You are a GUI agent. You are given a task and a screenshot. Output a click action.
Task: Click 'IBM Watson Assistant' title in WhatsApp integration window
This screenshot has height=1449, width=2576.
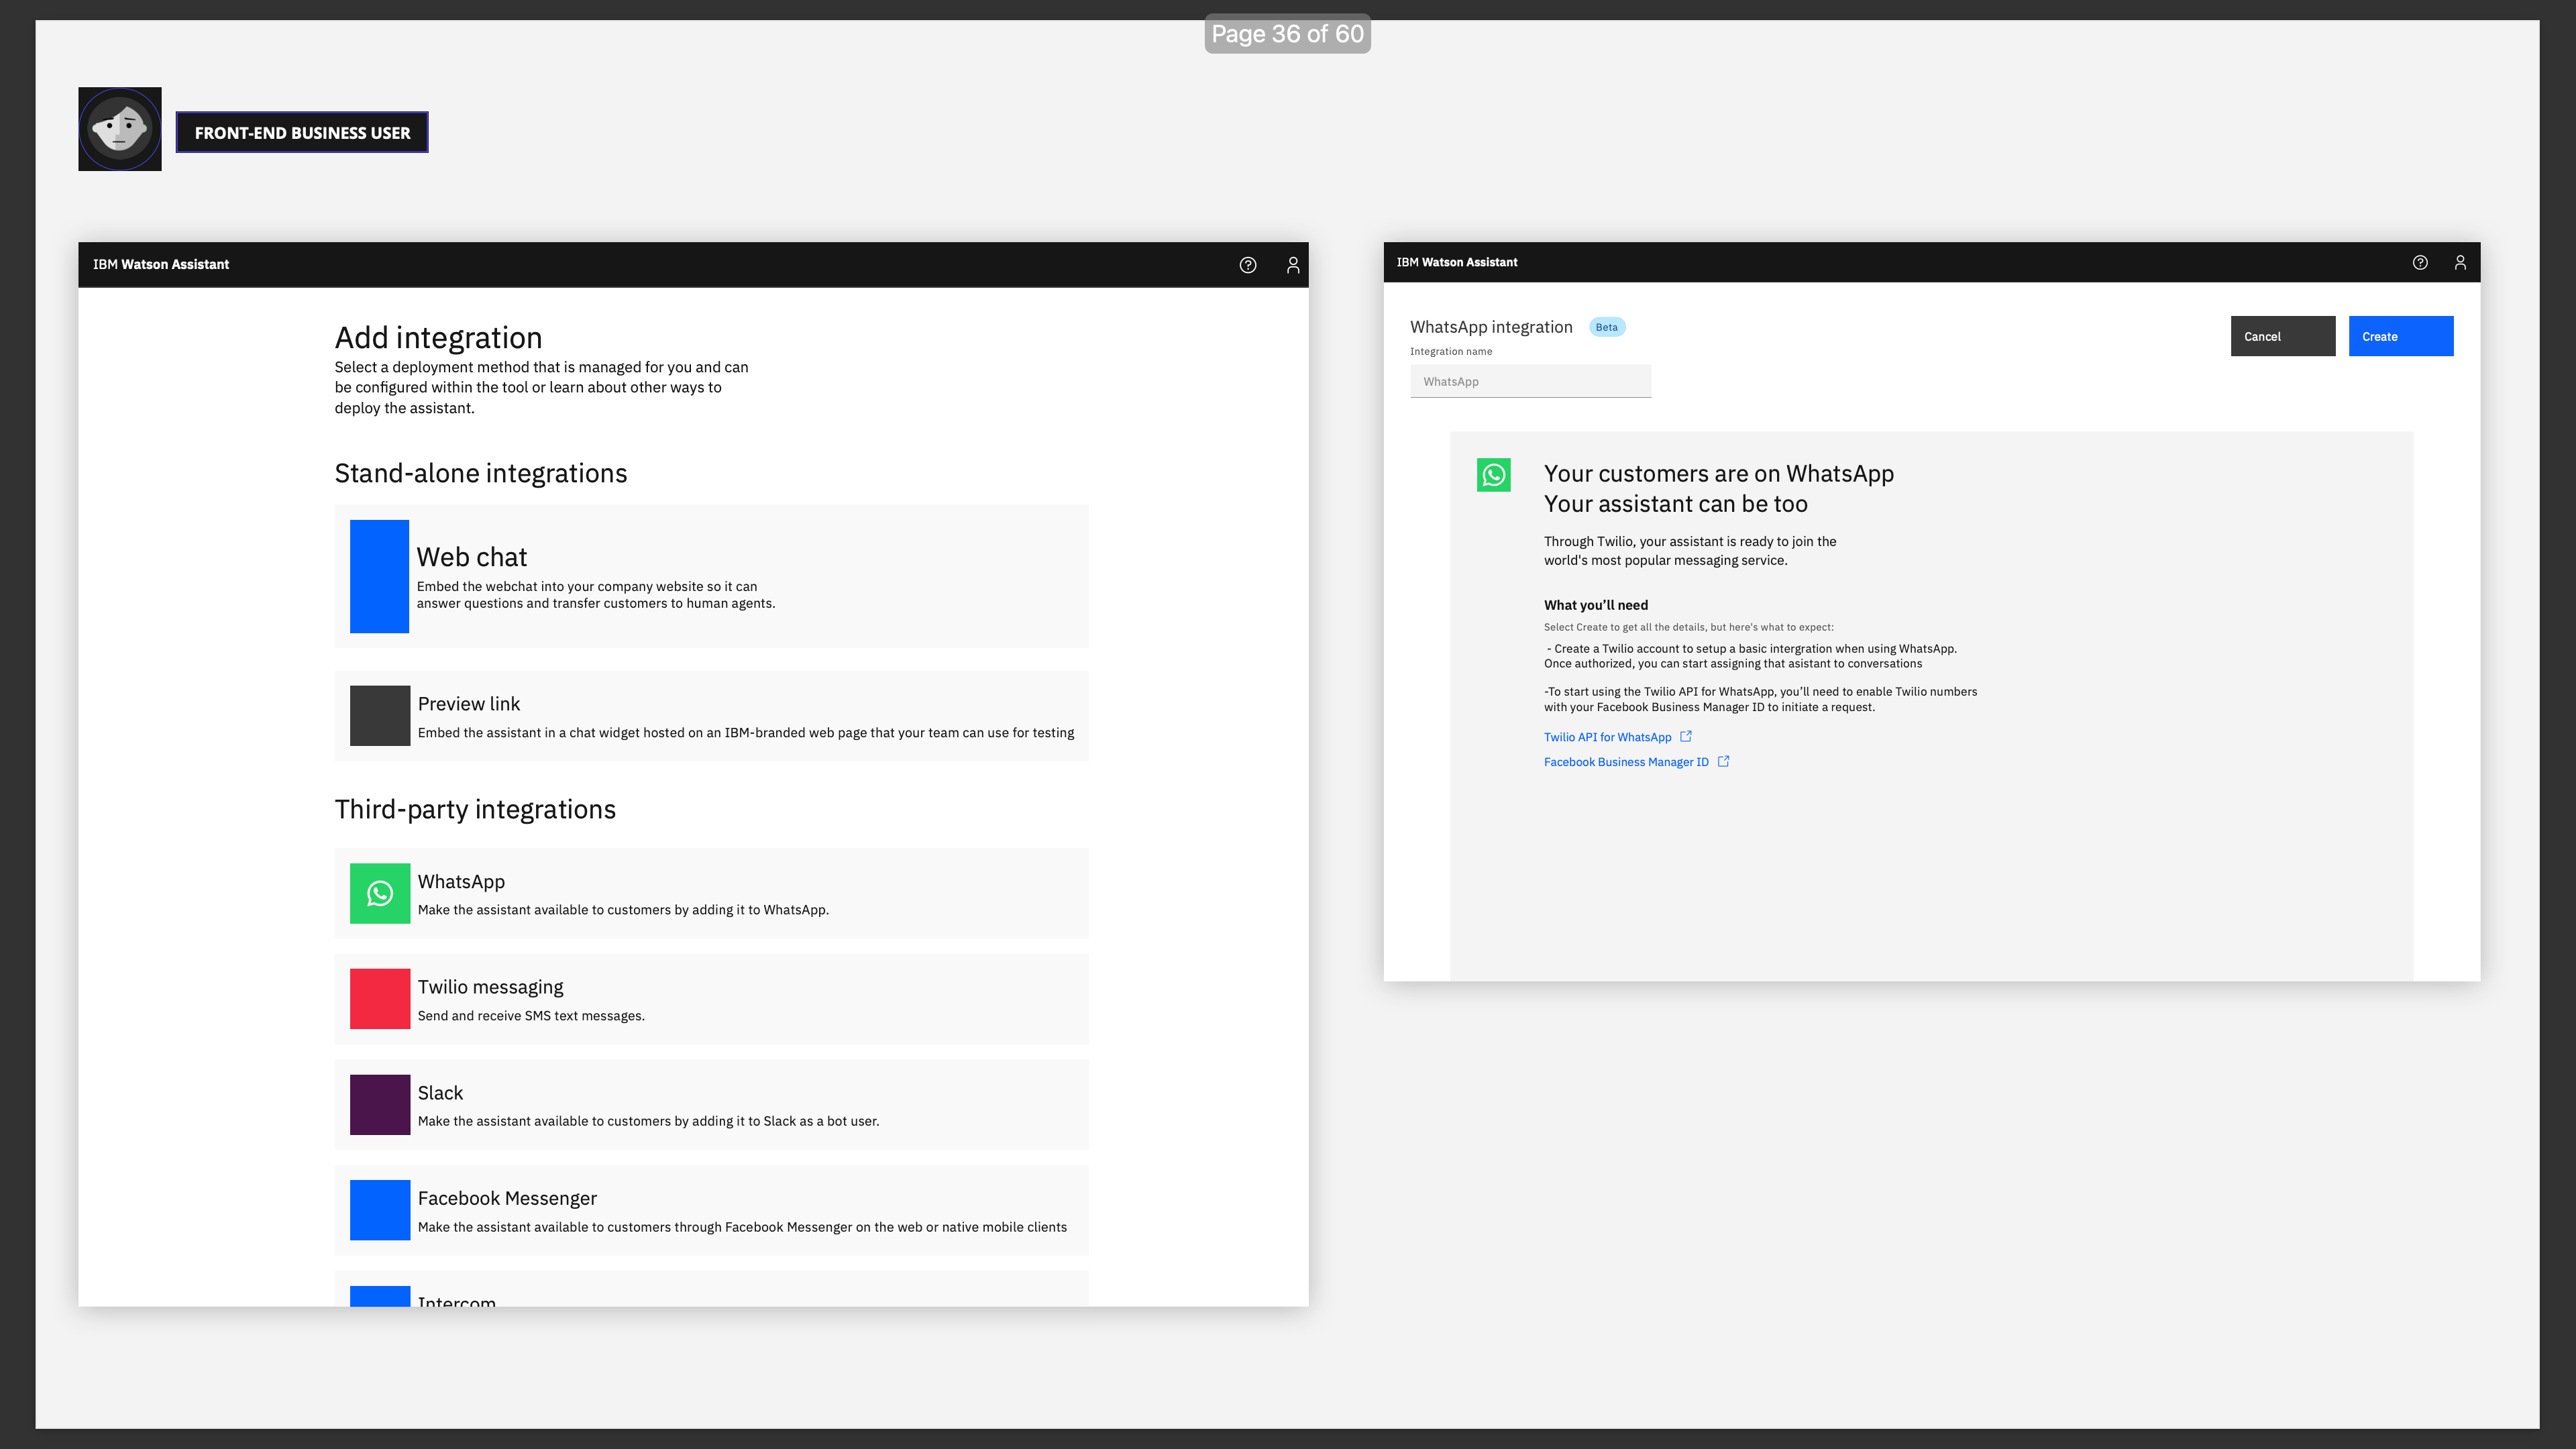click(x=1457, y=262)
